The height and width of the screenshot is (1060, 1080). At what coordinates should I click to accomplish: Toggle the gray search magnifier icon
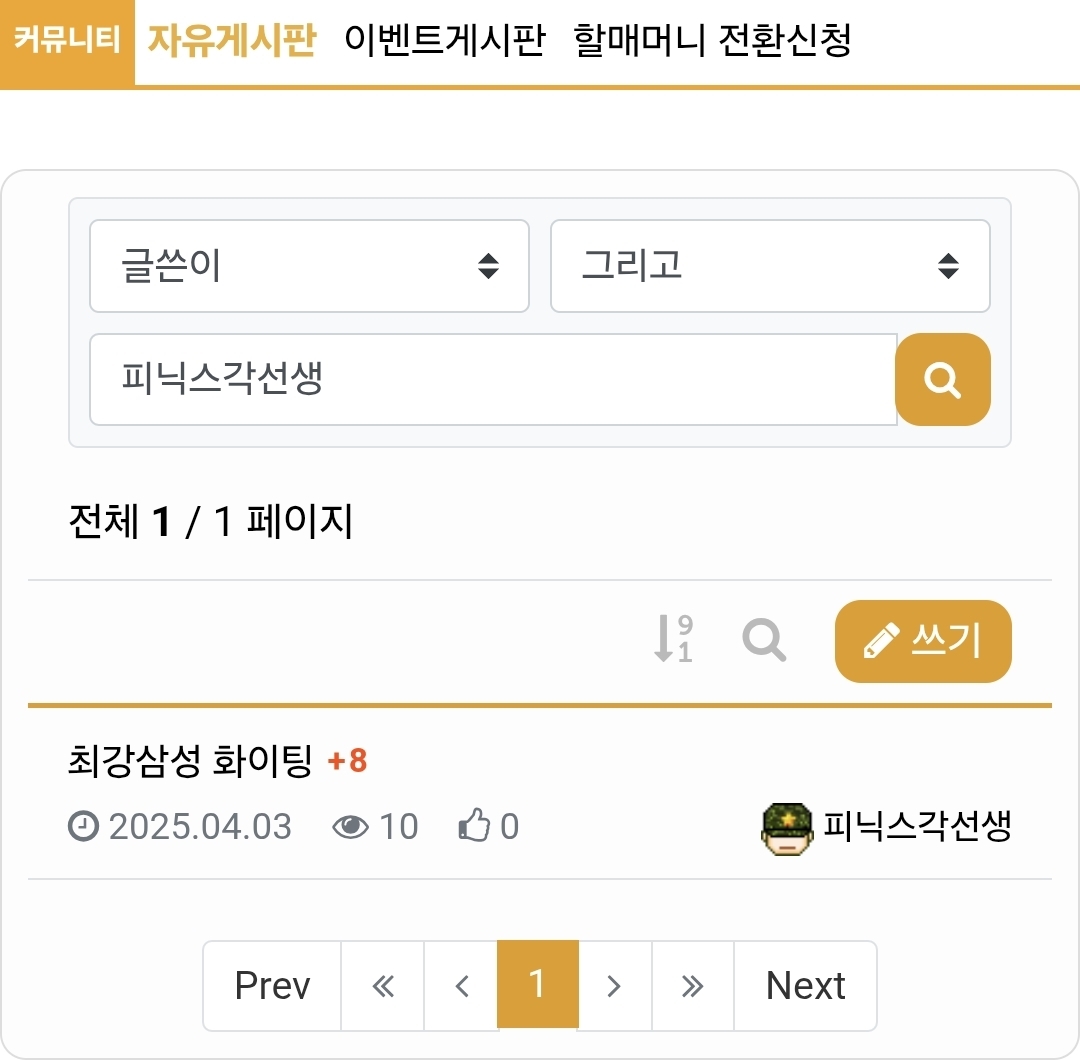click(x=764, y=639)
